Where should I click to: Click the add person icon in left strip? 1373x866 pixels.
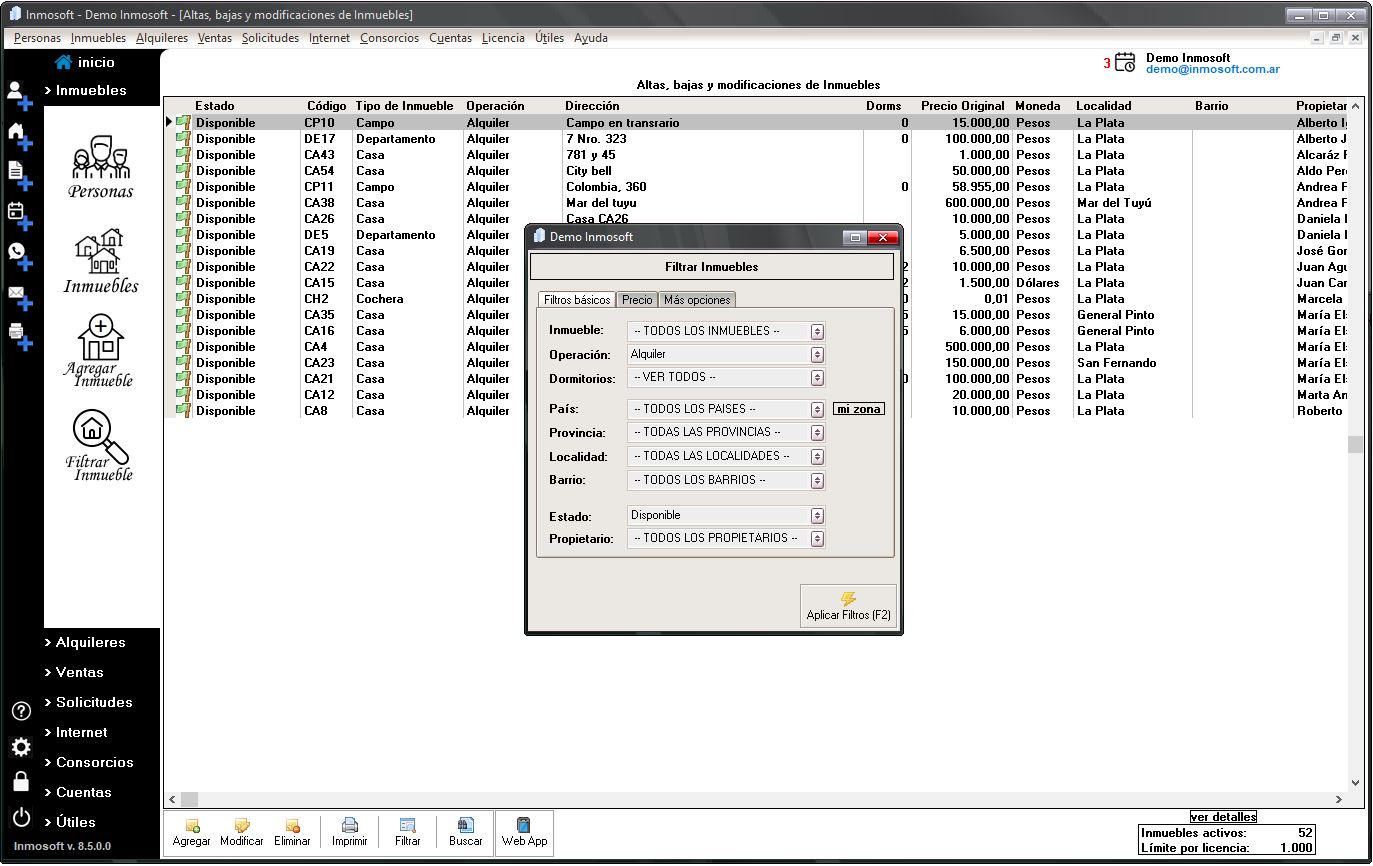20,93
